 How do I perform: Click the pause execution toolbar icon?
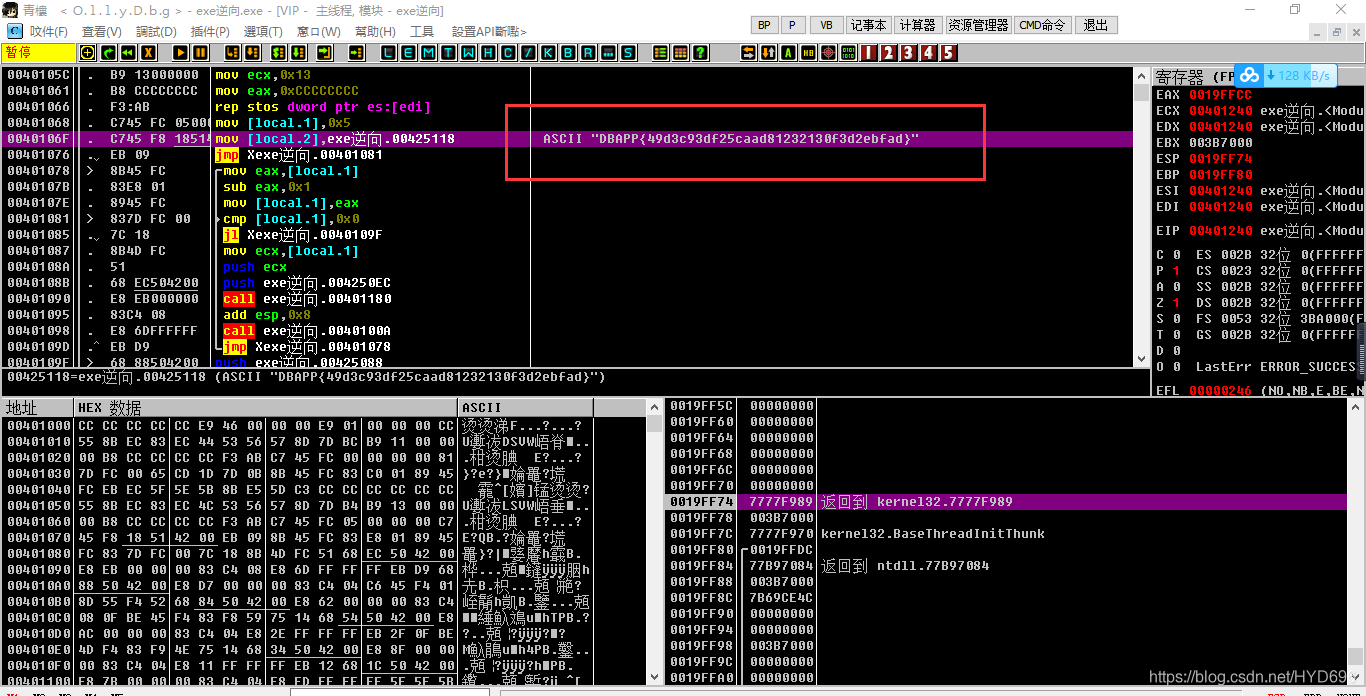200,52
